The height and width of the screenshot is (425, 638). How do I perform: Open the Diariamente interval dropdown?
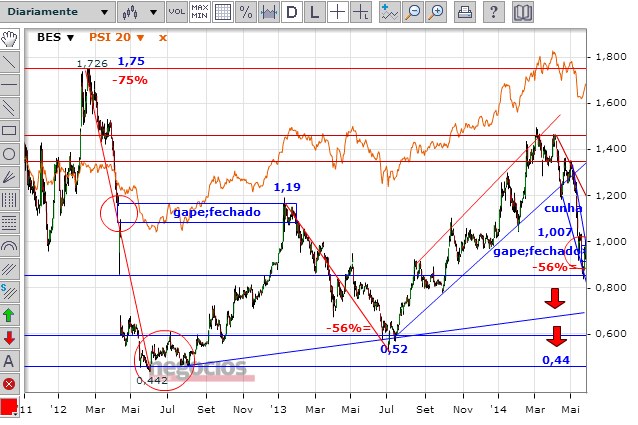[57, 12]
